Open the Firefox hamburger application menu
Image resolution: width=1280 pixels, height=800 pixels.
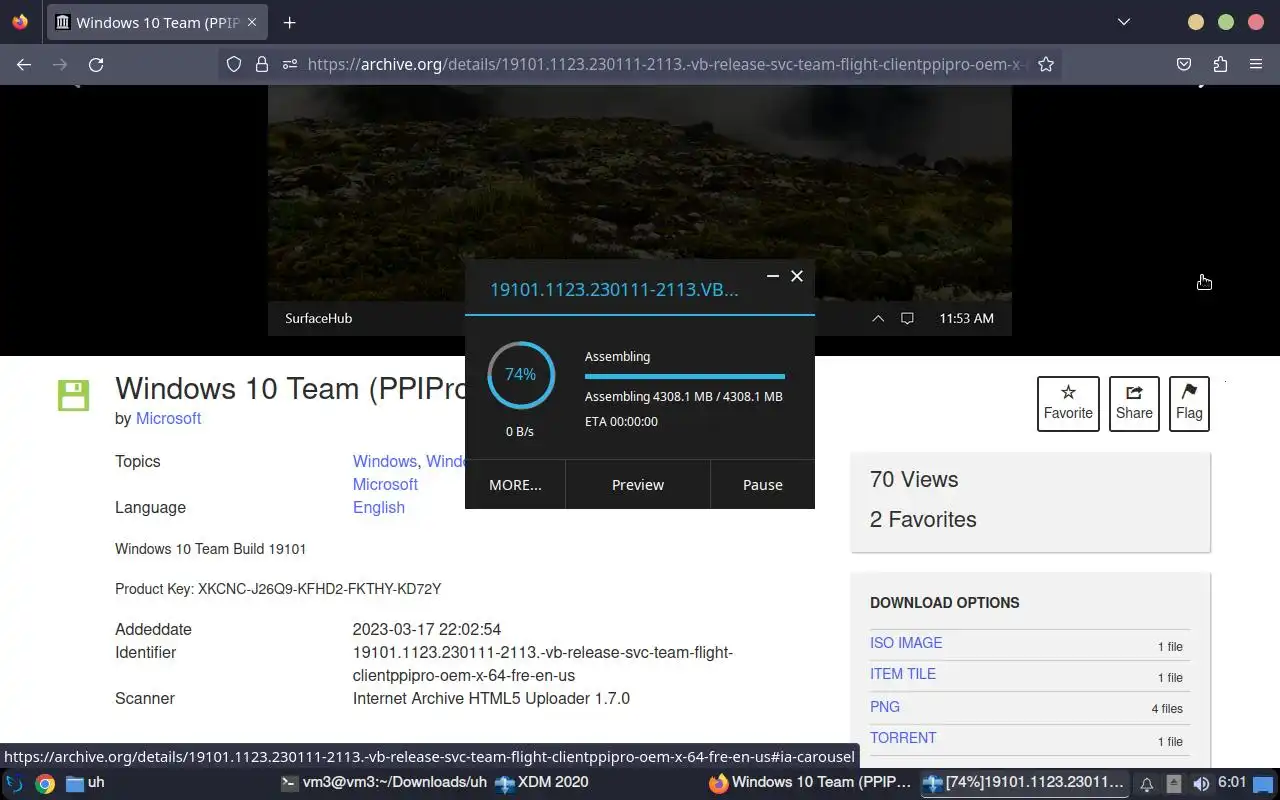pos(1256,64)
